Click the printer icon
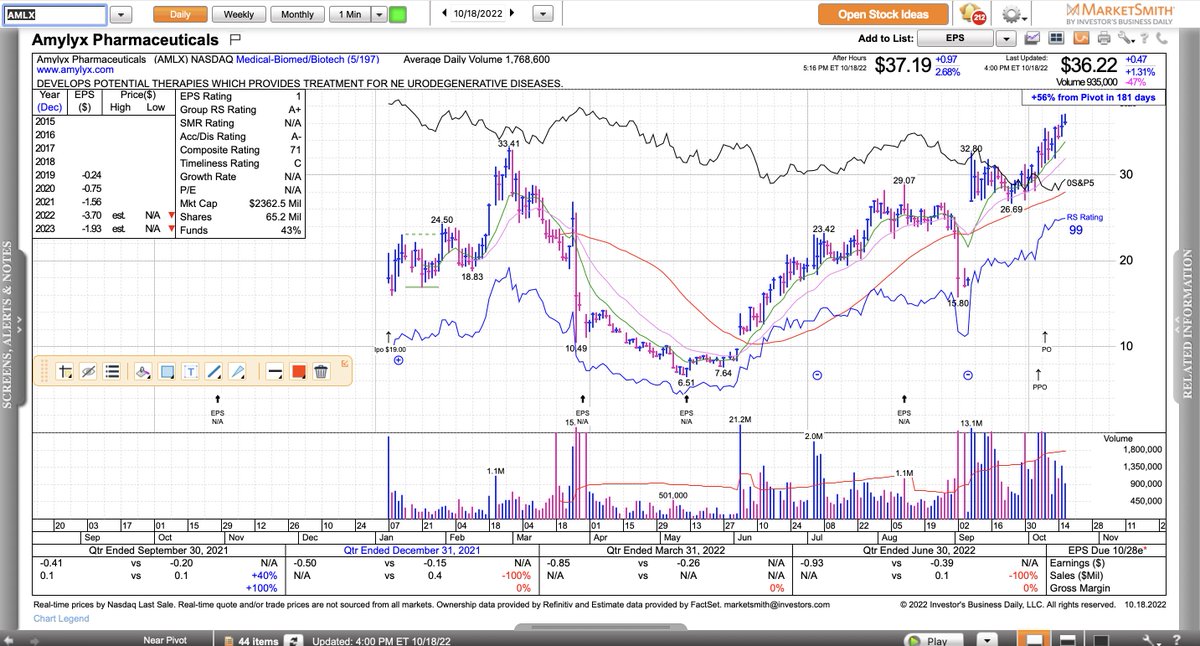The image size is (1200, 646). pyautogui.click(x=1103, y=39)
